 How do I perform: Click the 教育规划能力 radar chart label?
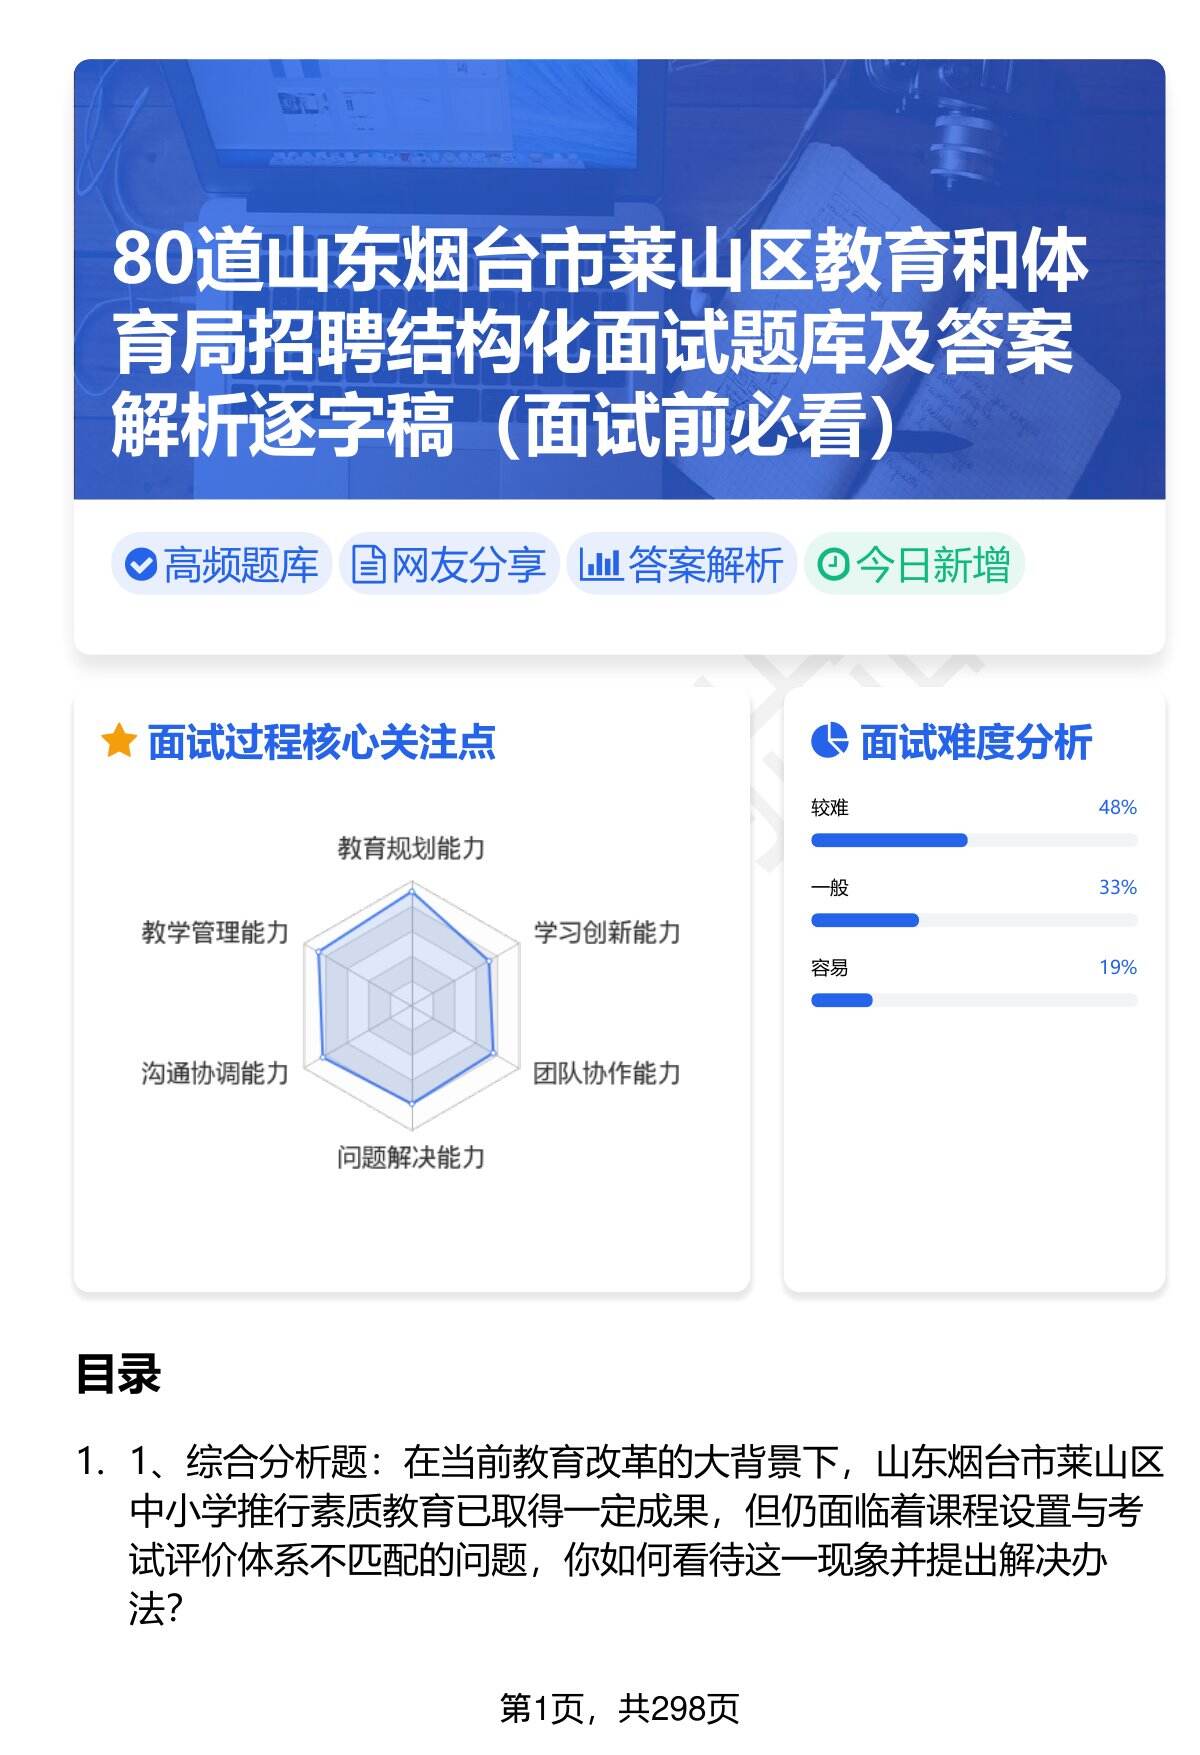[x=411, y=848]
